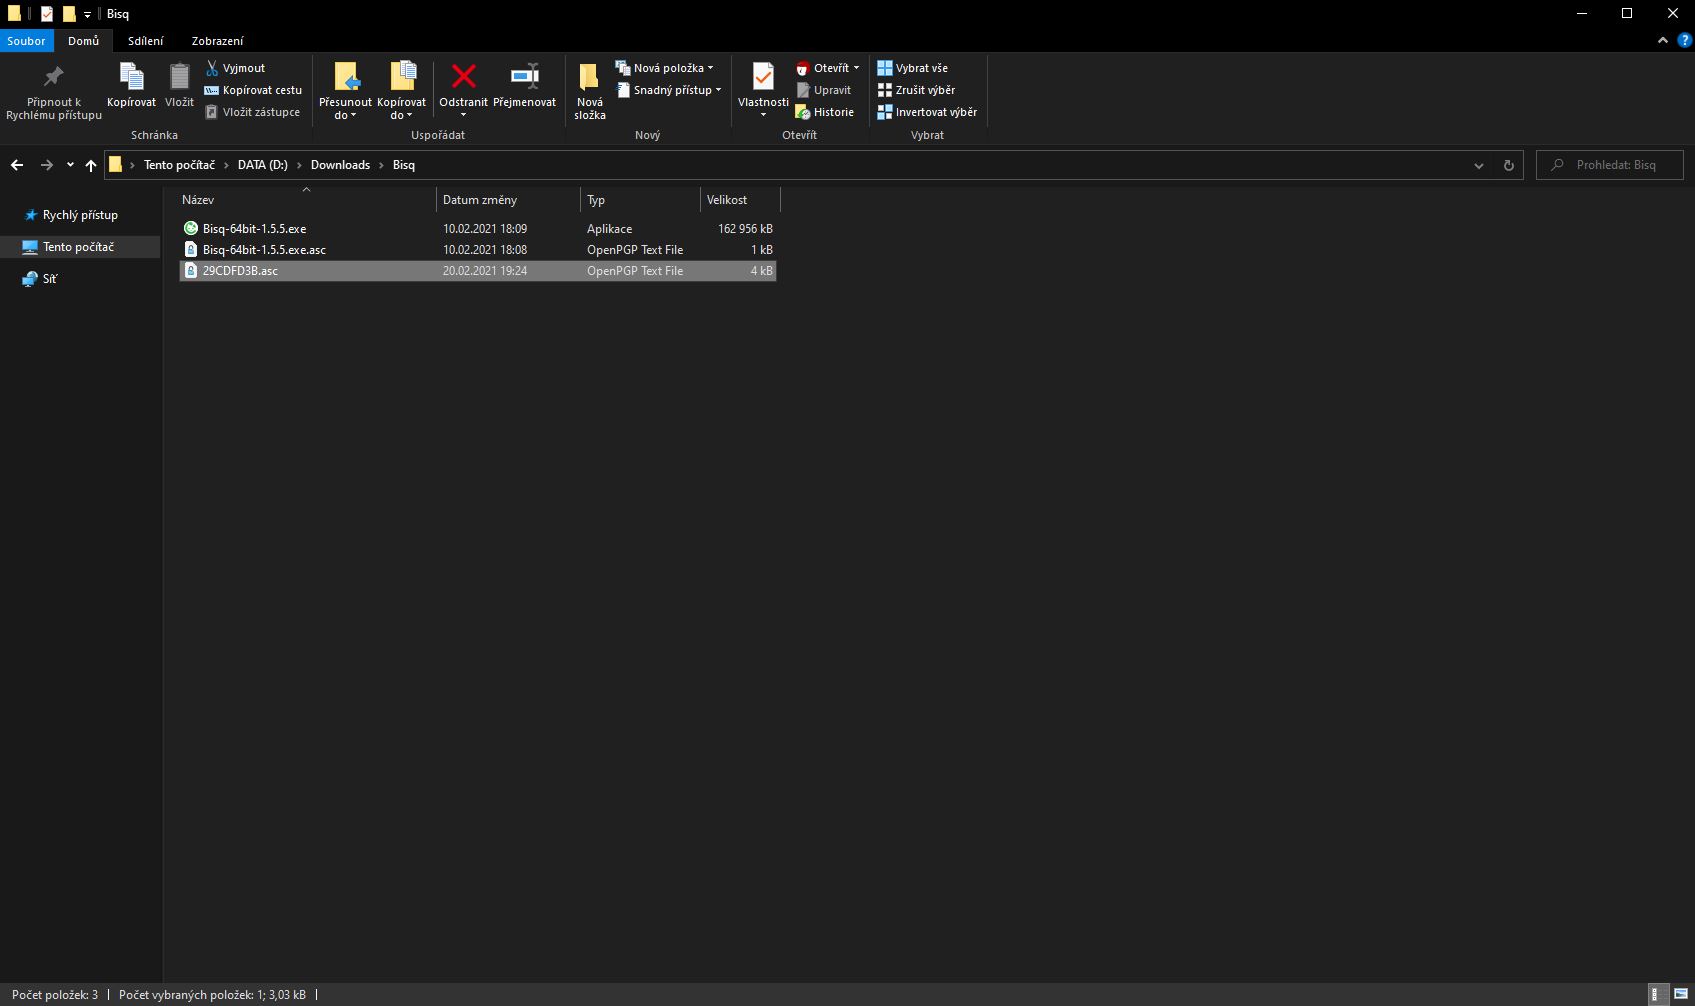
Task: Create a new folder with Nová složka
Action: click(589, 90)
